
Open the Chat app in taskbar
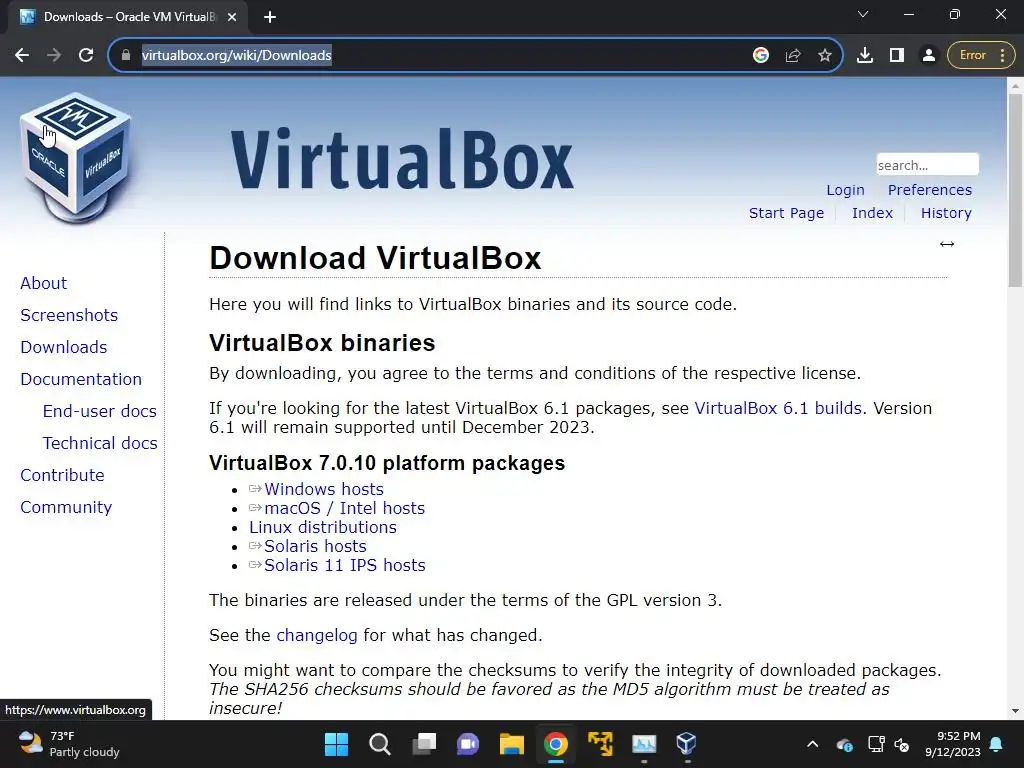tap(468, 744)
